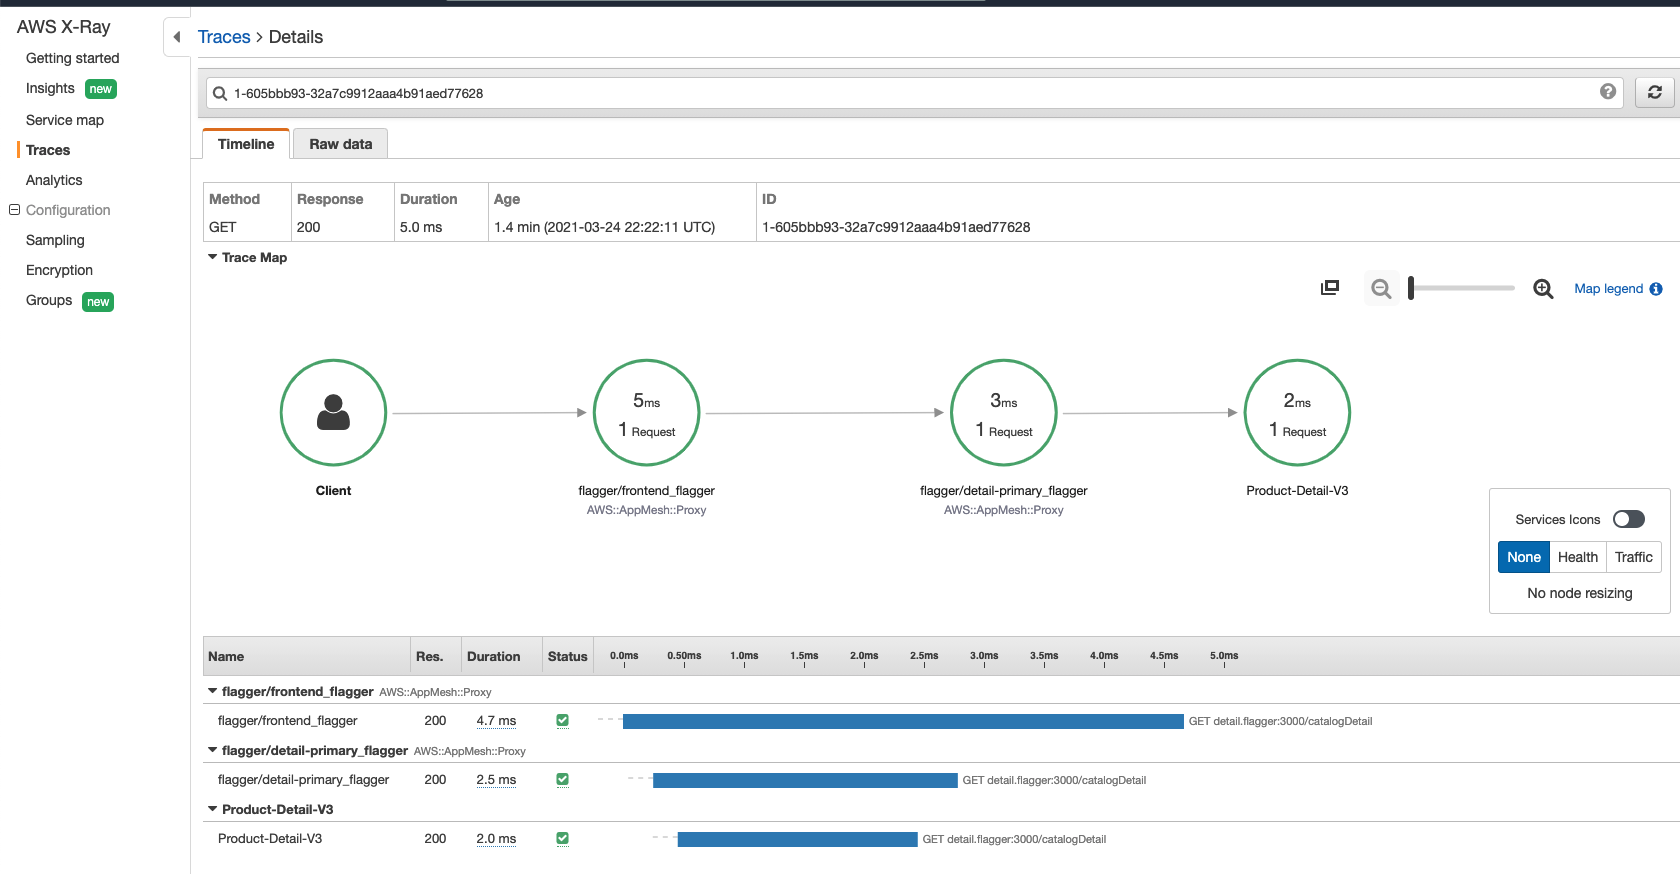Click the 2.5 ms duration link
The height and width of the screenshot is (874, 1680).
496,779
